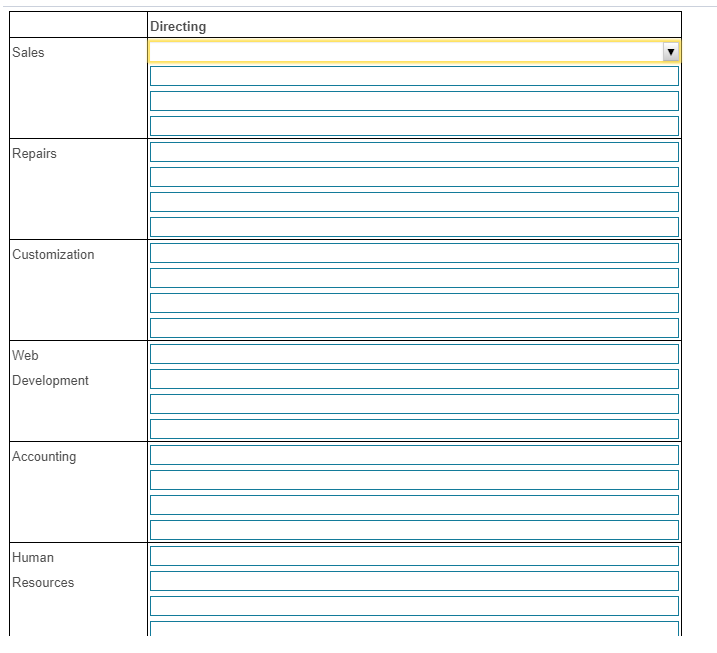Open the dropdown arrow in Sales' first field
717x653 pixels.
point(670,52)
